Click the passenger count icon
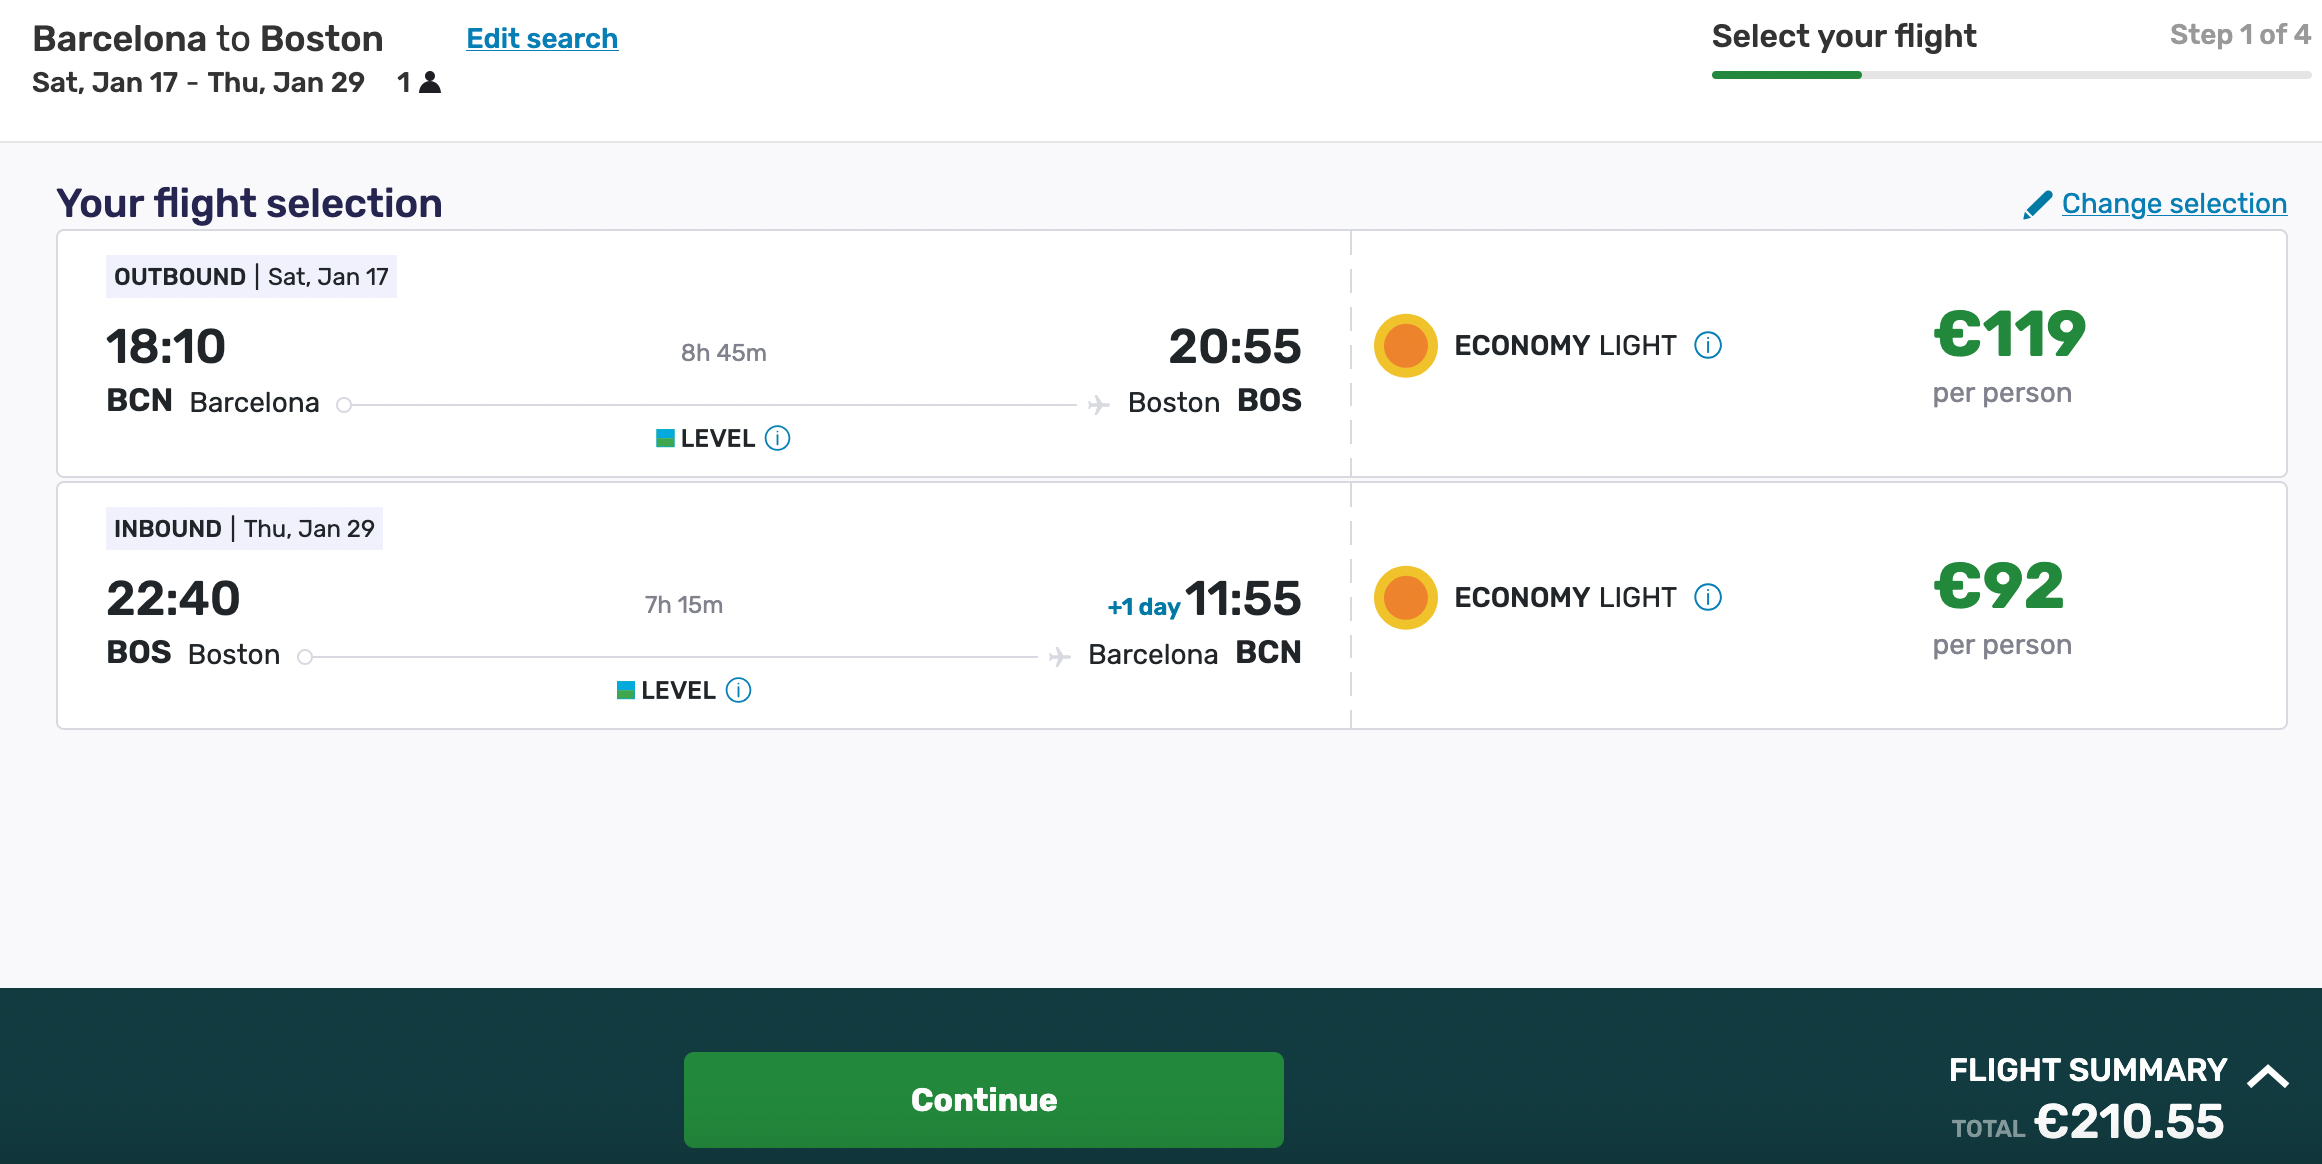This screenshot has width=2322, height=1164. tap(428, 82)
